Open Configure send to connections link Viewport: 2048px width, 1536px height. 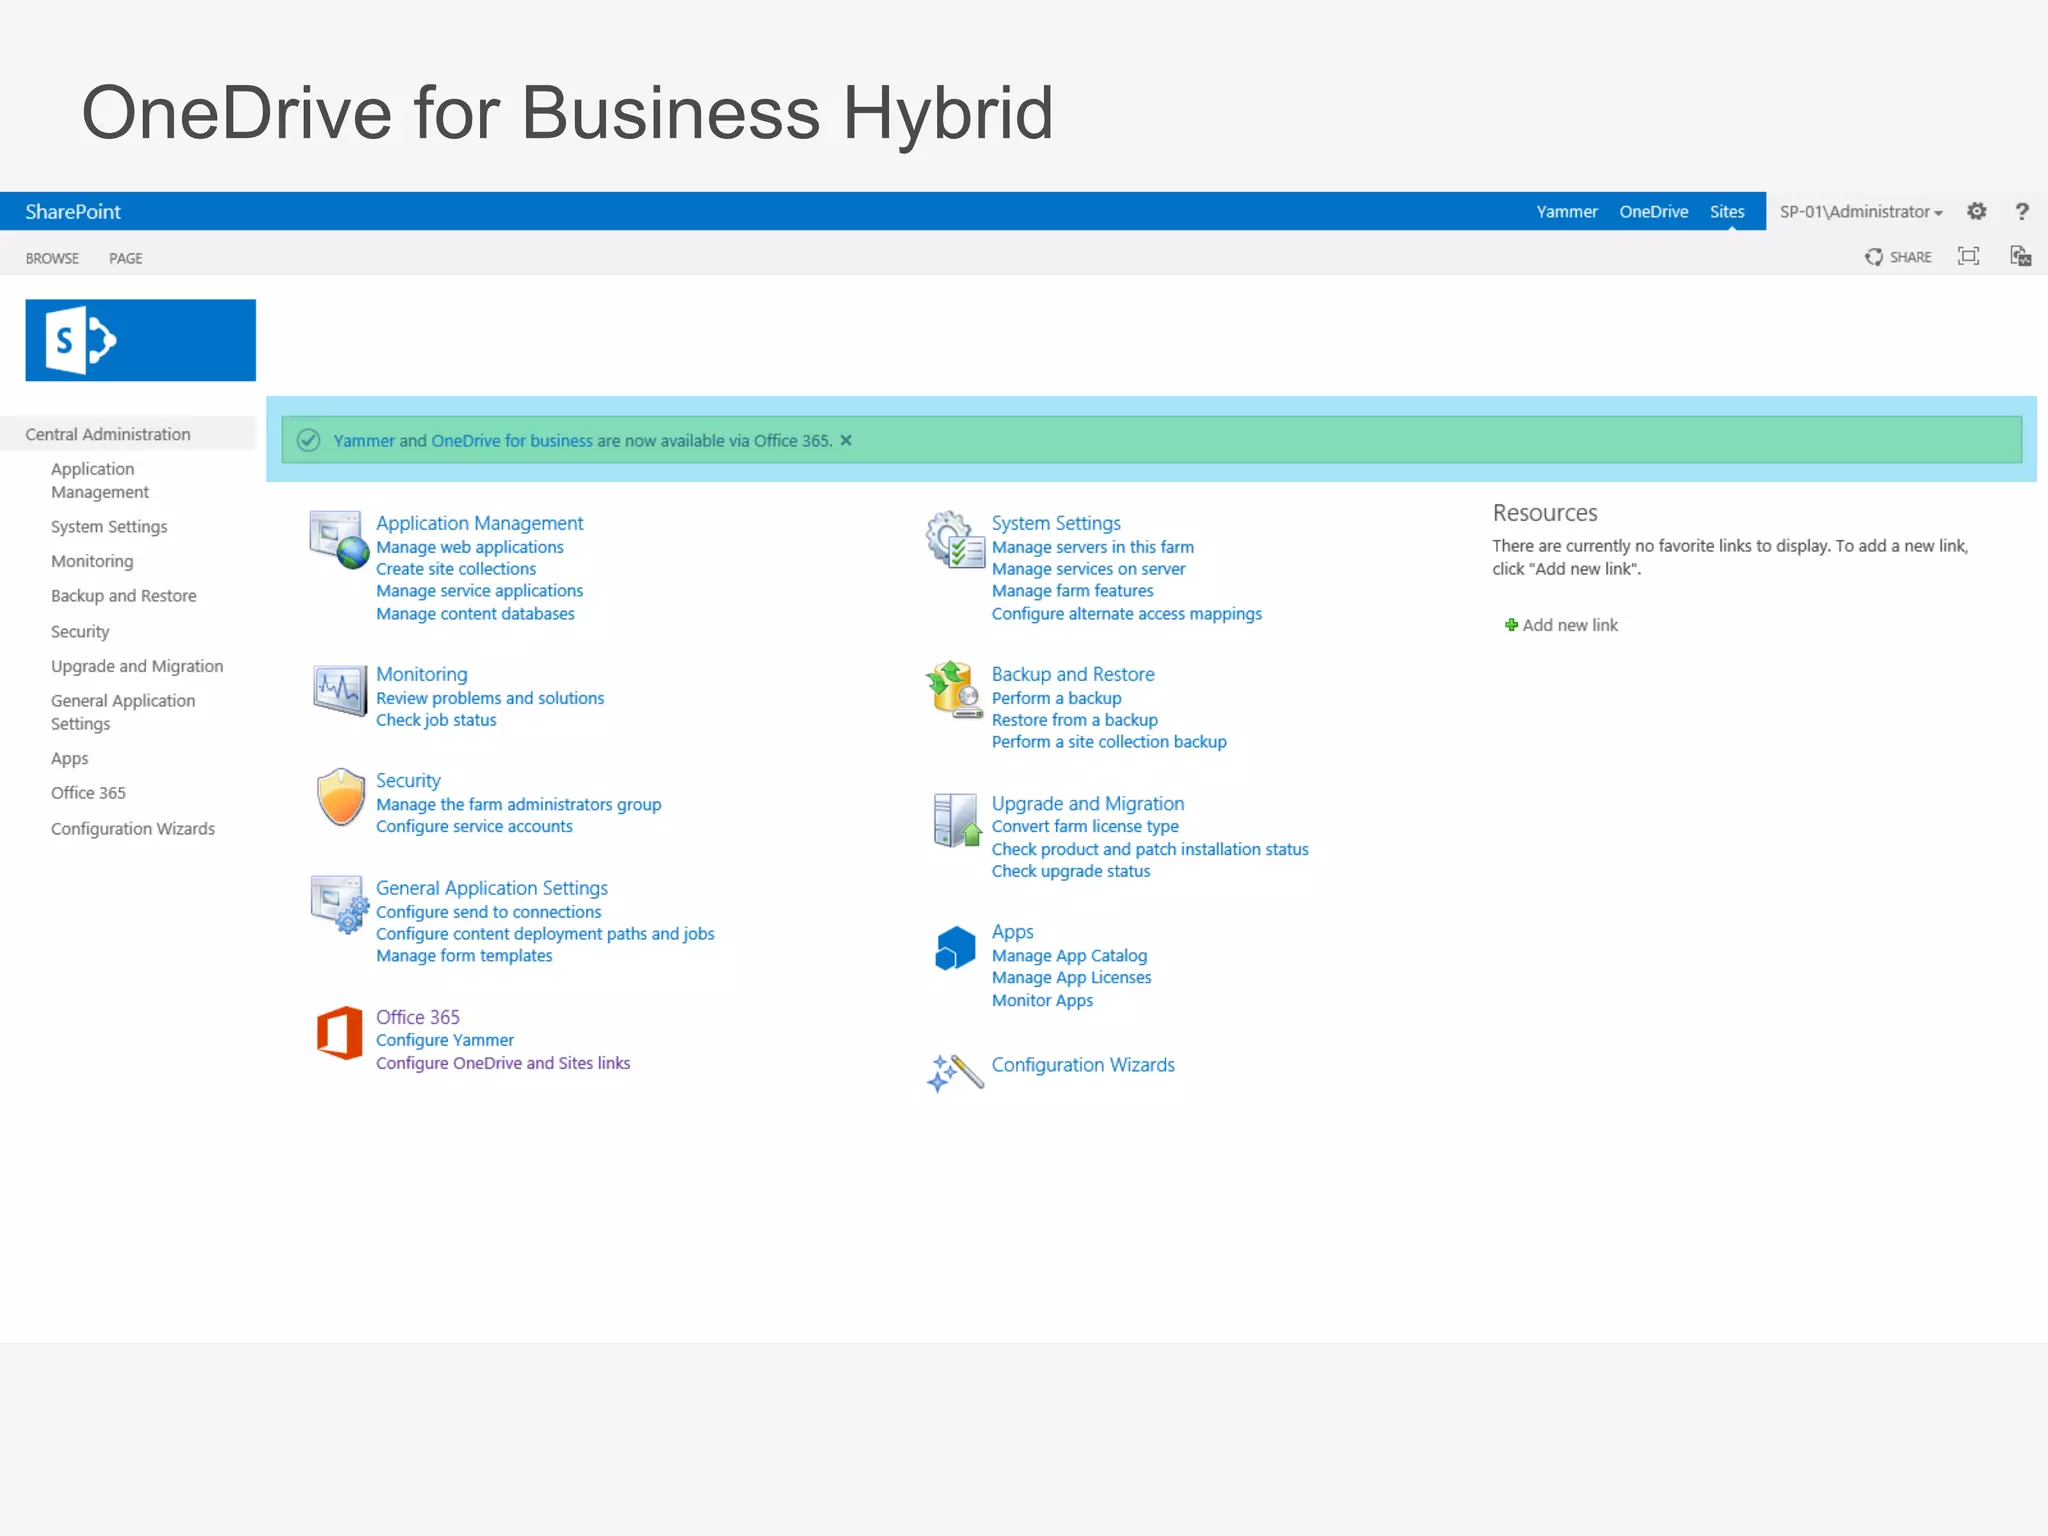[x=488, y=912]
